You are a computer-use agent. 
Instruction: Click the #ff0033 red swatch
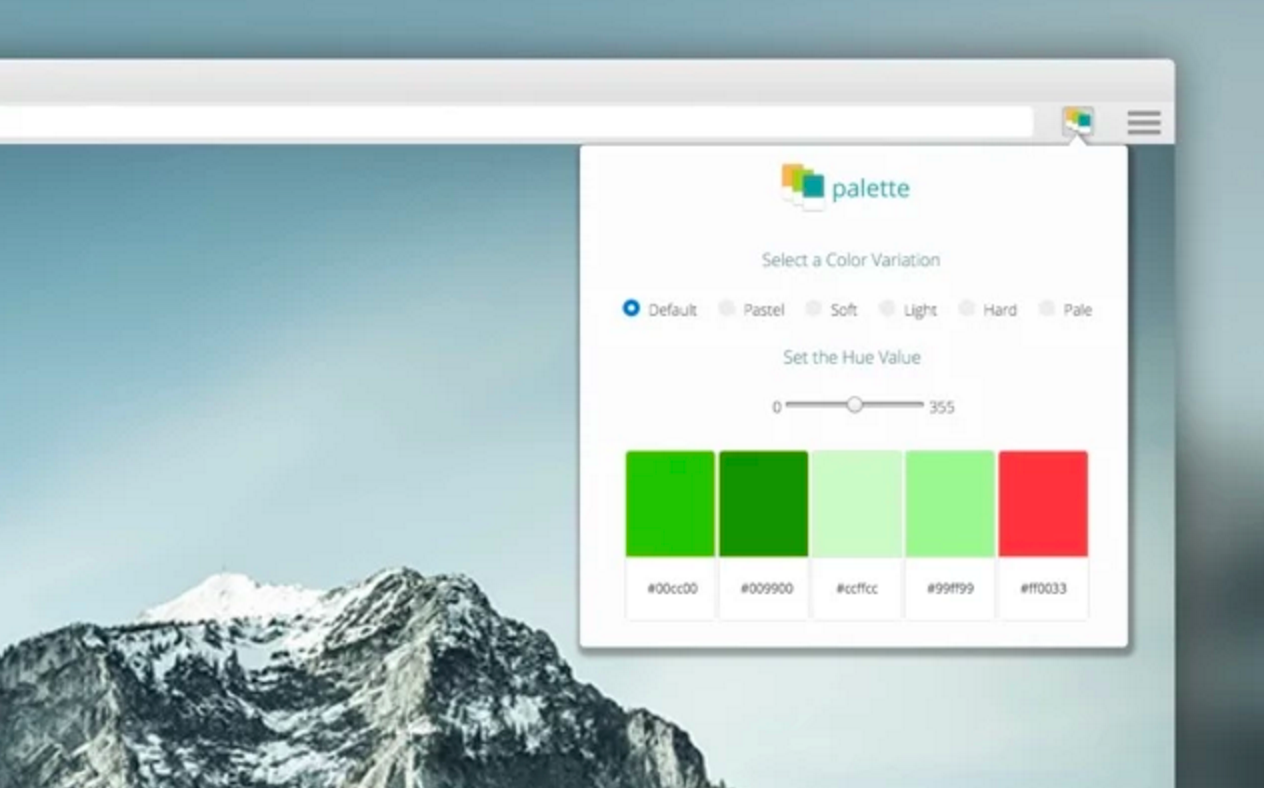(x=1043, y=503)
